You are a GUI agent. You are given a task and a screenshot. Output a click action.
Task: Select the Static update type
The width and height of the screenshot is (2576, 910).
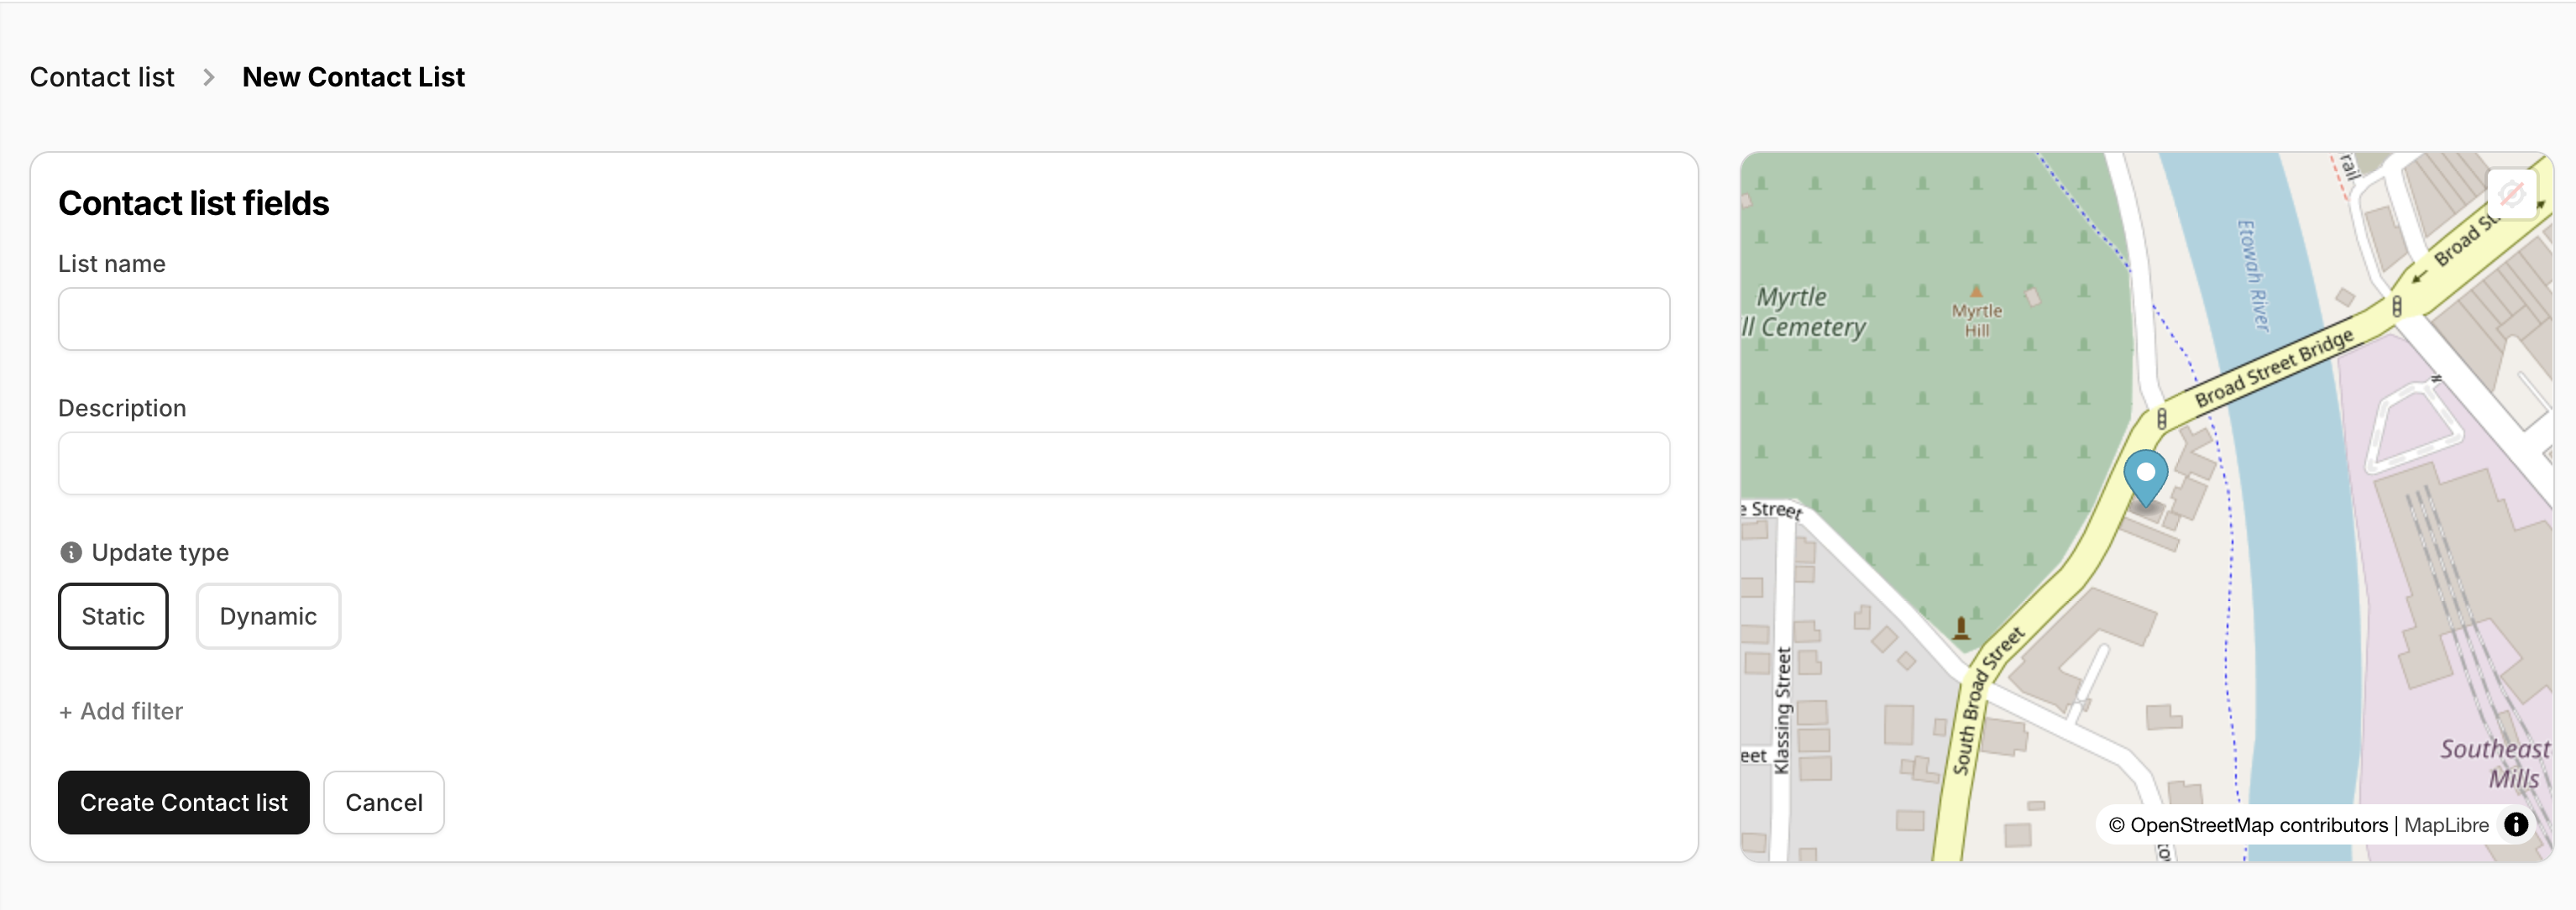113,616
